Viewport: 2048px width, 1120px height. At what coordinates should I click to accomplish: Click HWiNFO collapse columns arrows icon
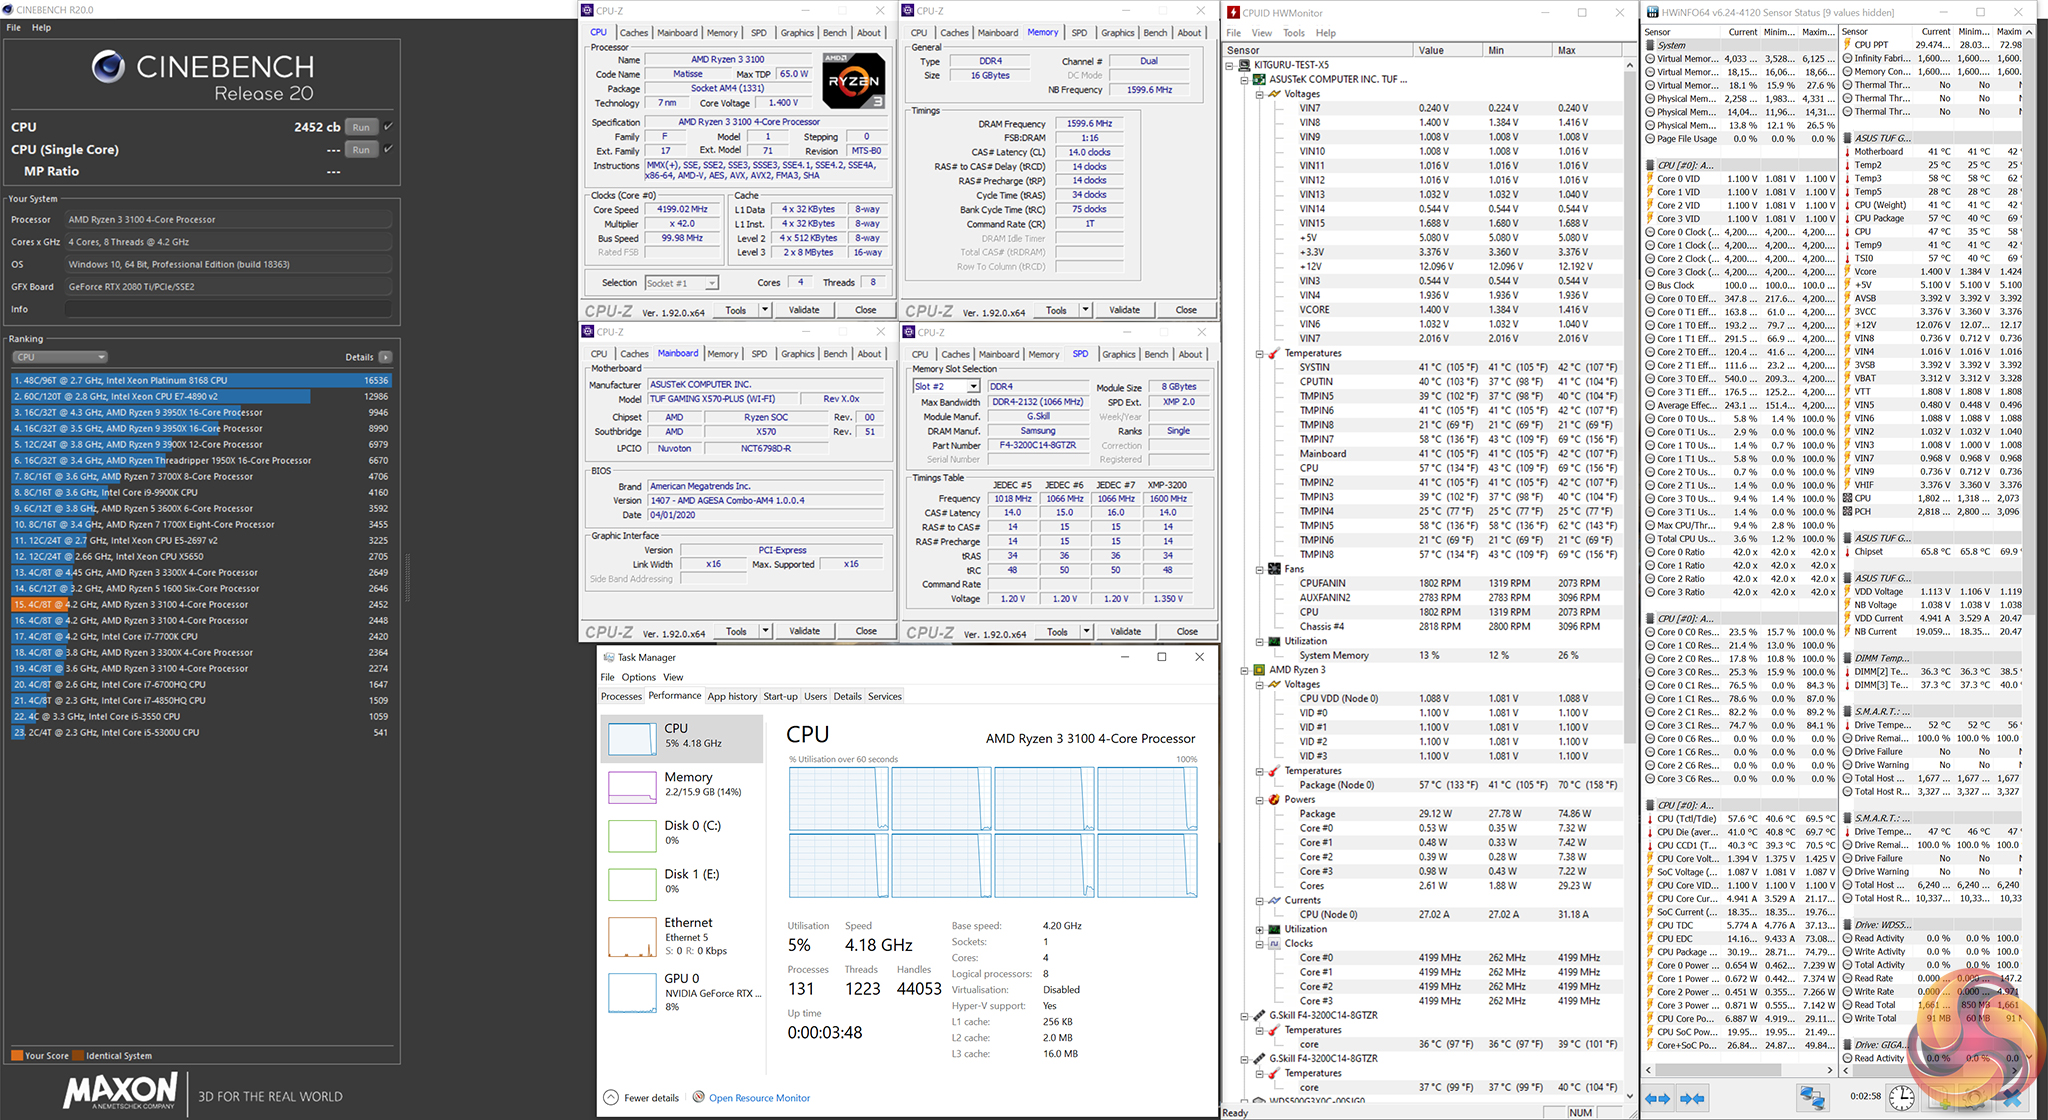(x=1692, y=1098)
